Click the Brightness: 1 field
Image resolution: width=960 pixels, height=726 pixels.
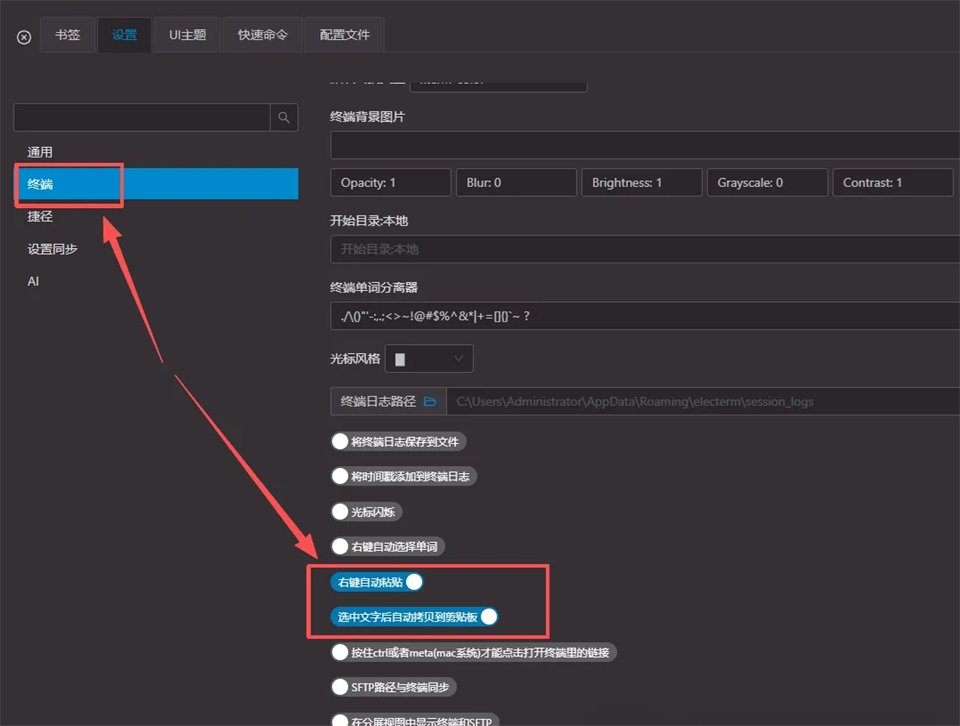[642, 182]
